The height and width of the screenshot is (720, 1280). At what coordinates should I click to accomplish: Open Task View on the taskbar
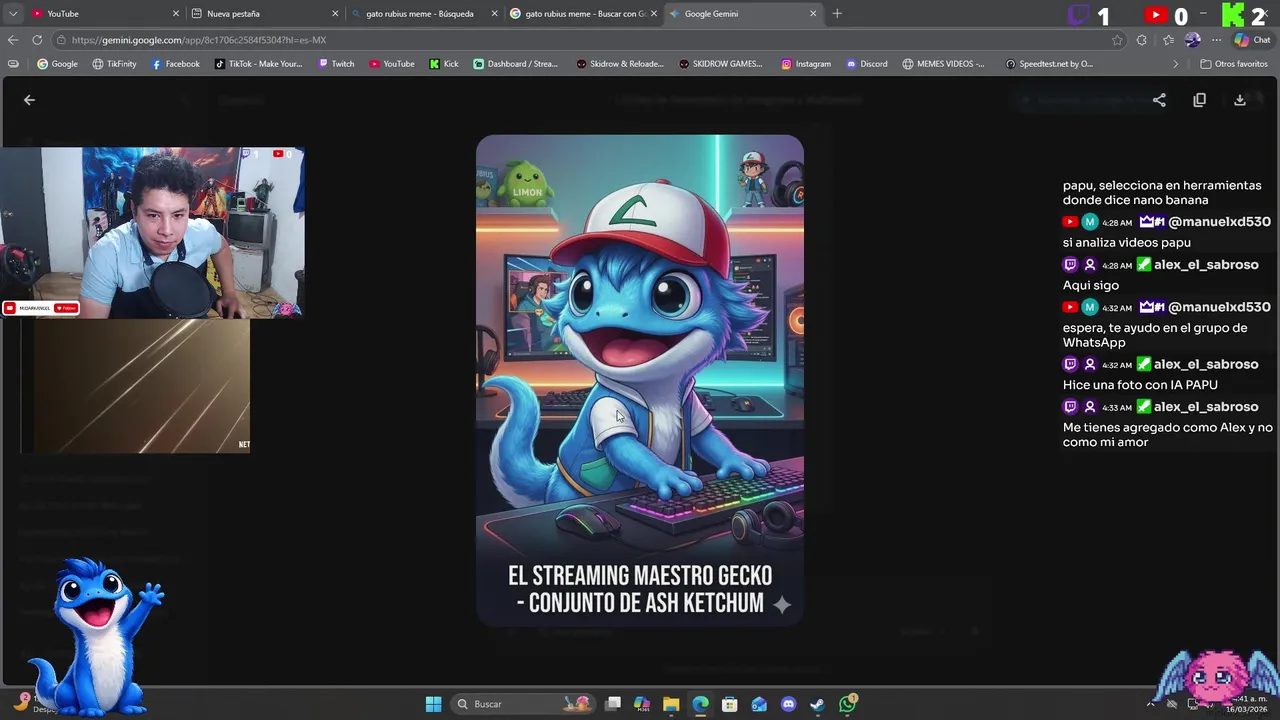click(x=613, y=704)
